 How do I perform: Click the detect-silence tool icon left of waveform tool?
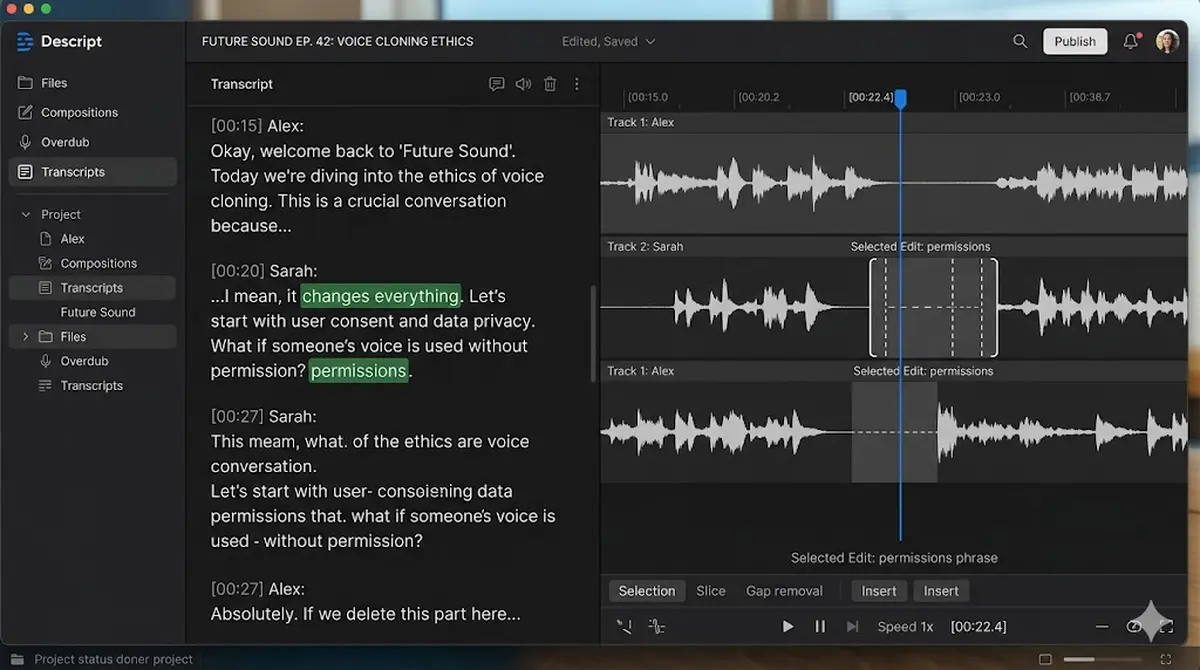pos(625,627)
